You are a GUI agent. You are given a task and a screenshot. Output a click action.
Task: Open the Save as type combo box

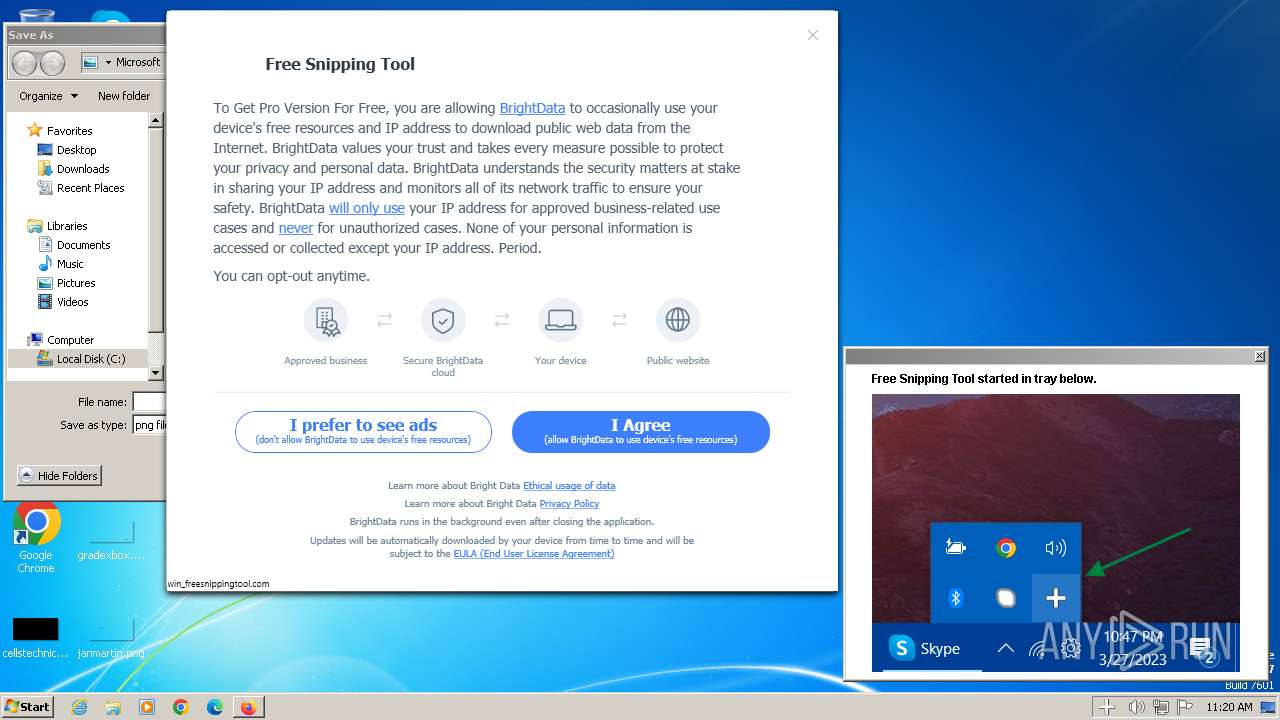(148, 425)
